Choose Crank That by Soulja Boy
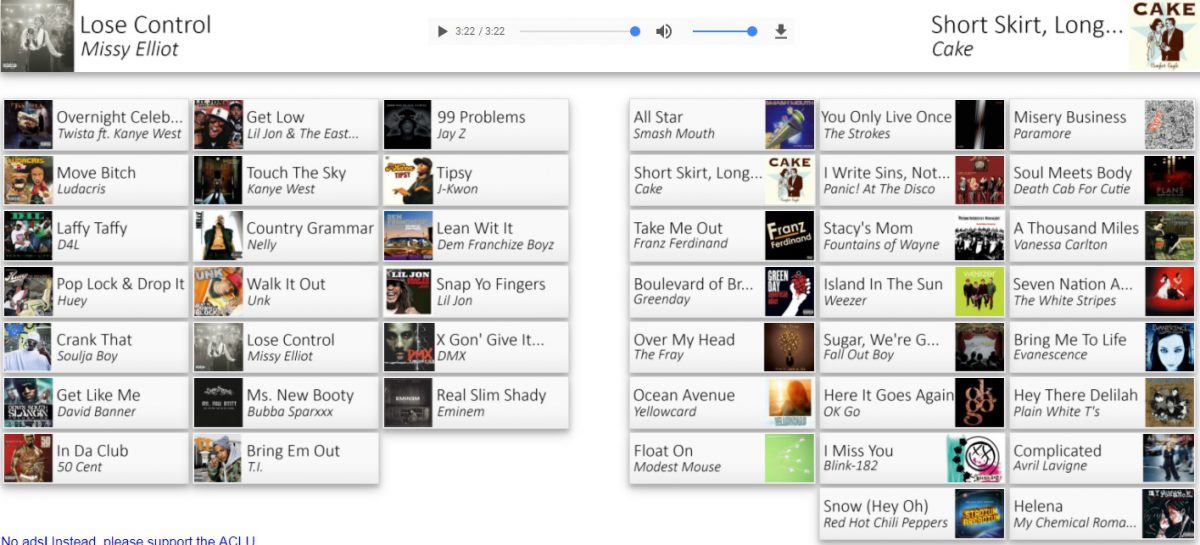The image size is (1200, 545). 95,347
